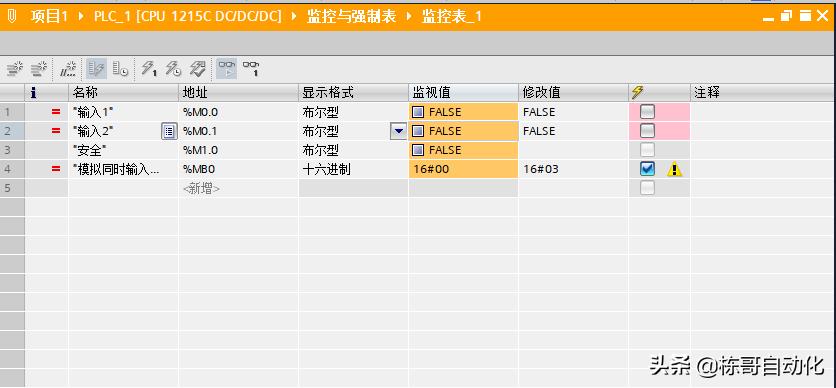Expand breadcrumb arrow after 监控与强制表
Screen dimensions: 836x388
409,17
